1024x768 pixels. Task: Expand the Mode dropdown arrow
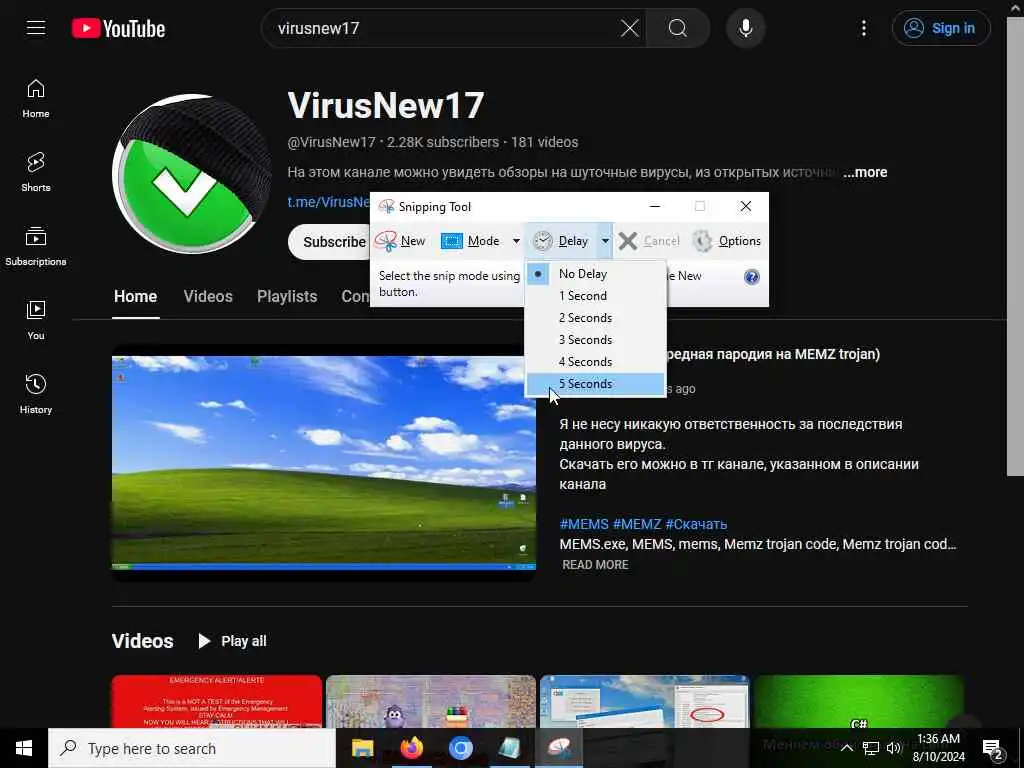[x=516, y=241]
